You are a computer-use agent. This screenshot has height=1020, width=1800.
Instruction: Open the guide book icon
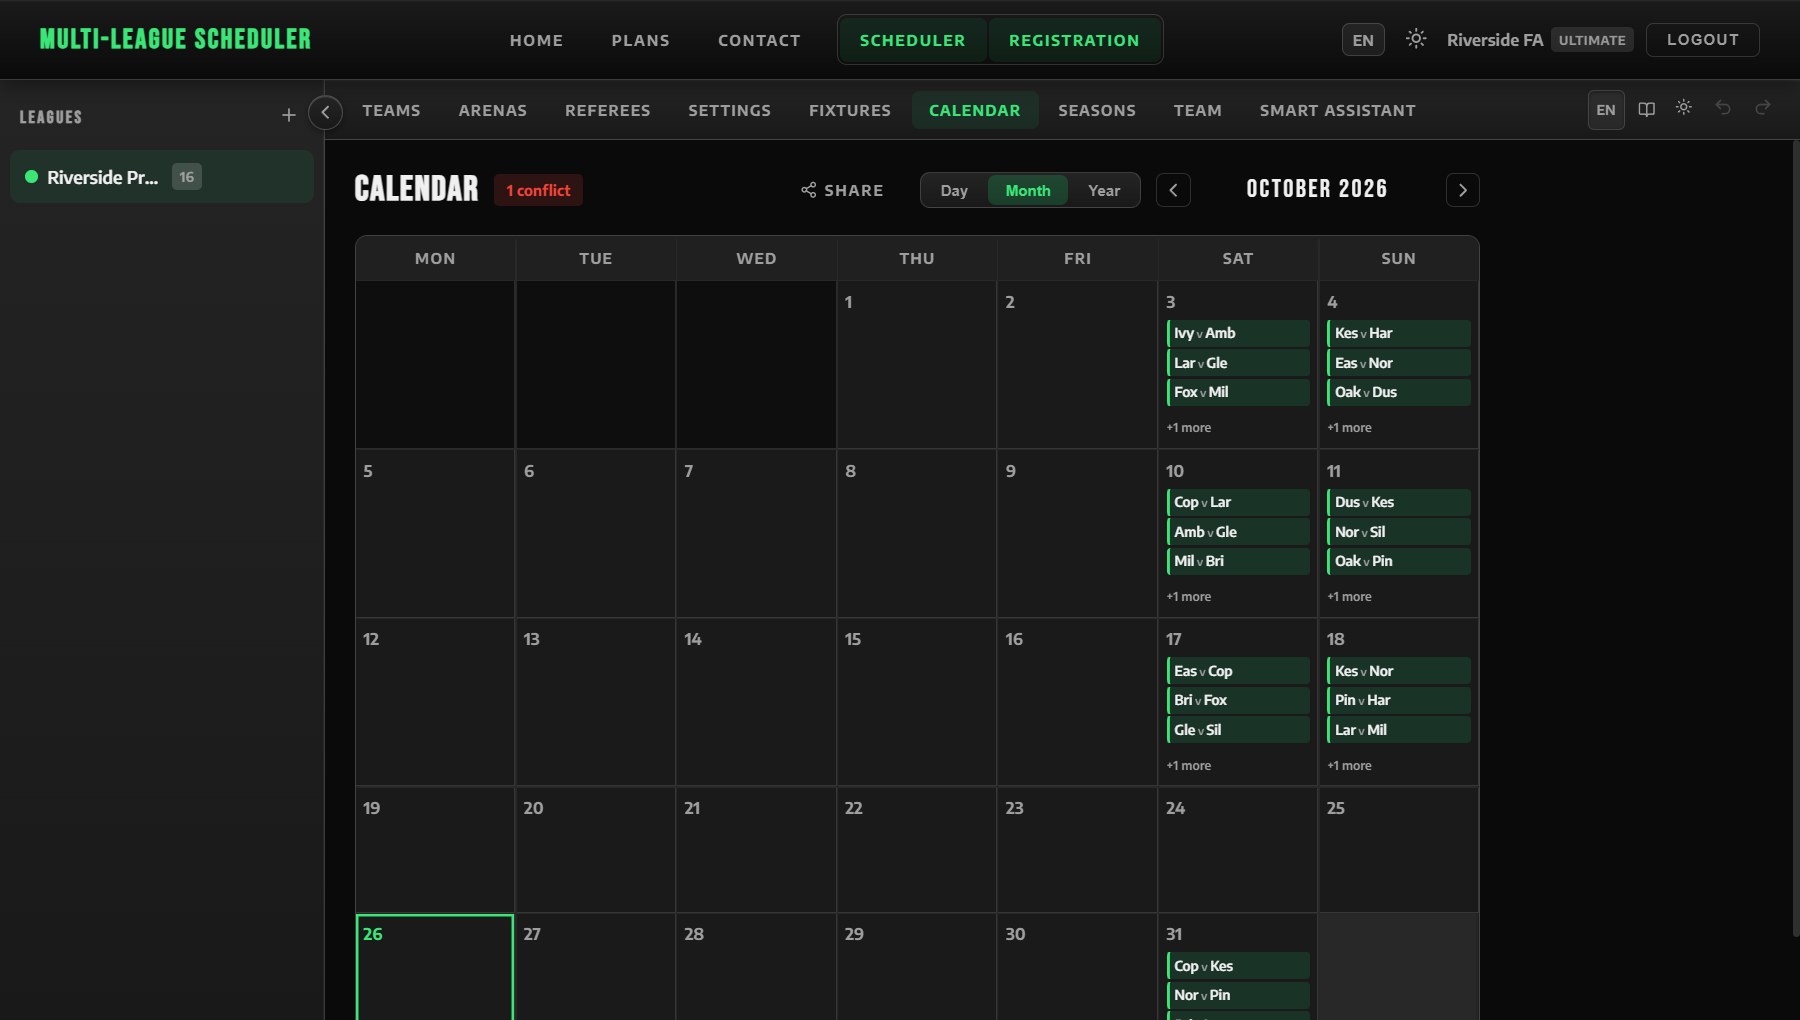click(1646, 109)
